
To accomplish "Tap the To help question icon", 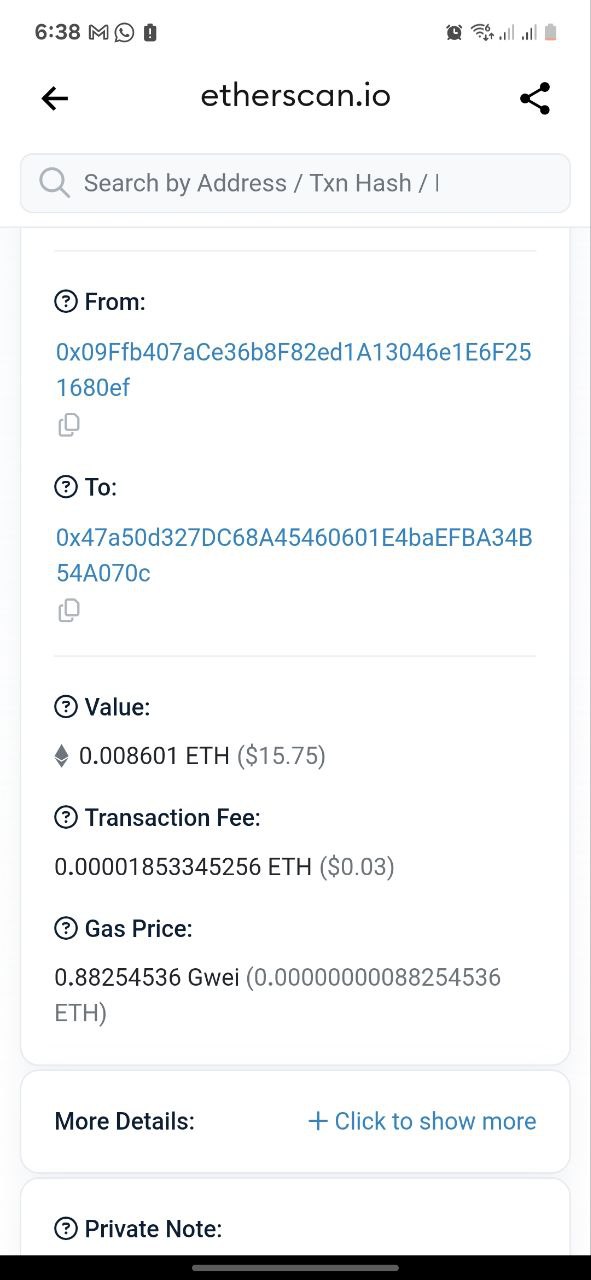I will (x=65, y=487).
